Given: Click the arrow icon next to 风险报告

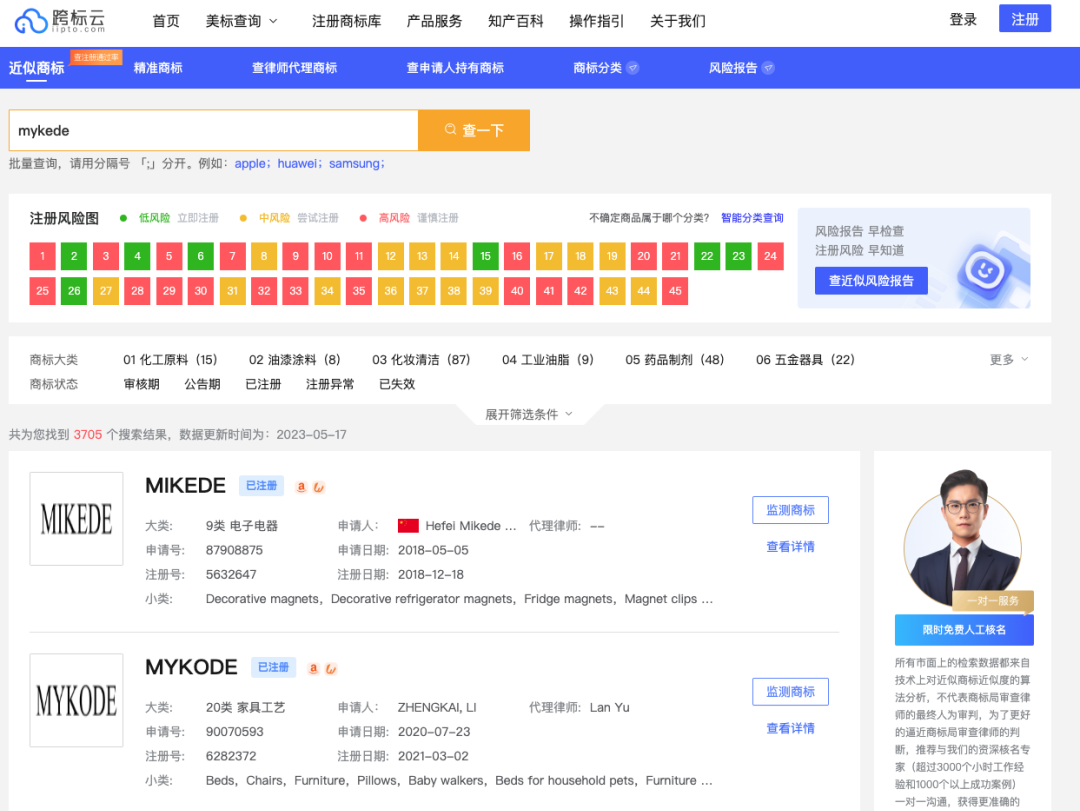Looking at the screenshot, I should (768, 68).
